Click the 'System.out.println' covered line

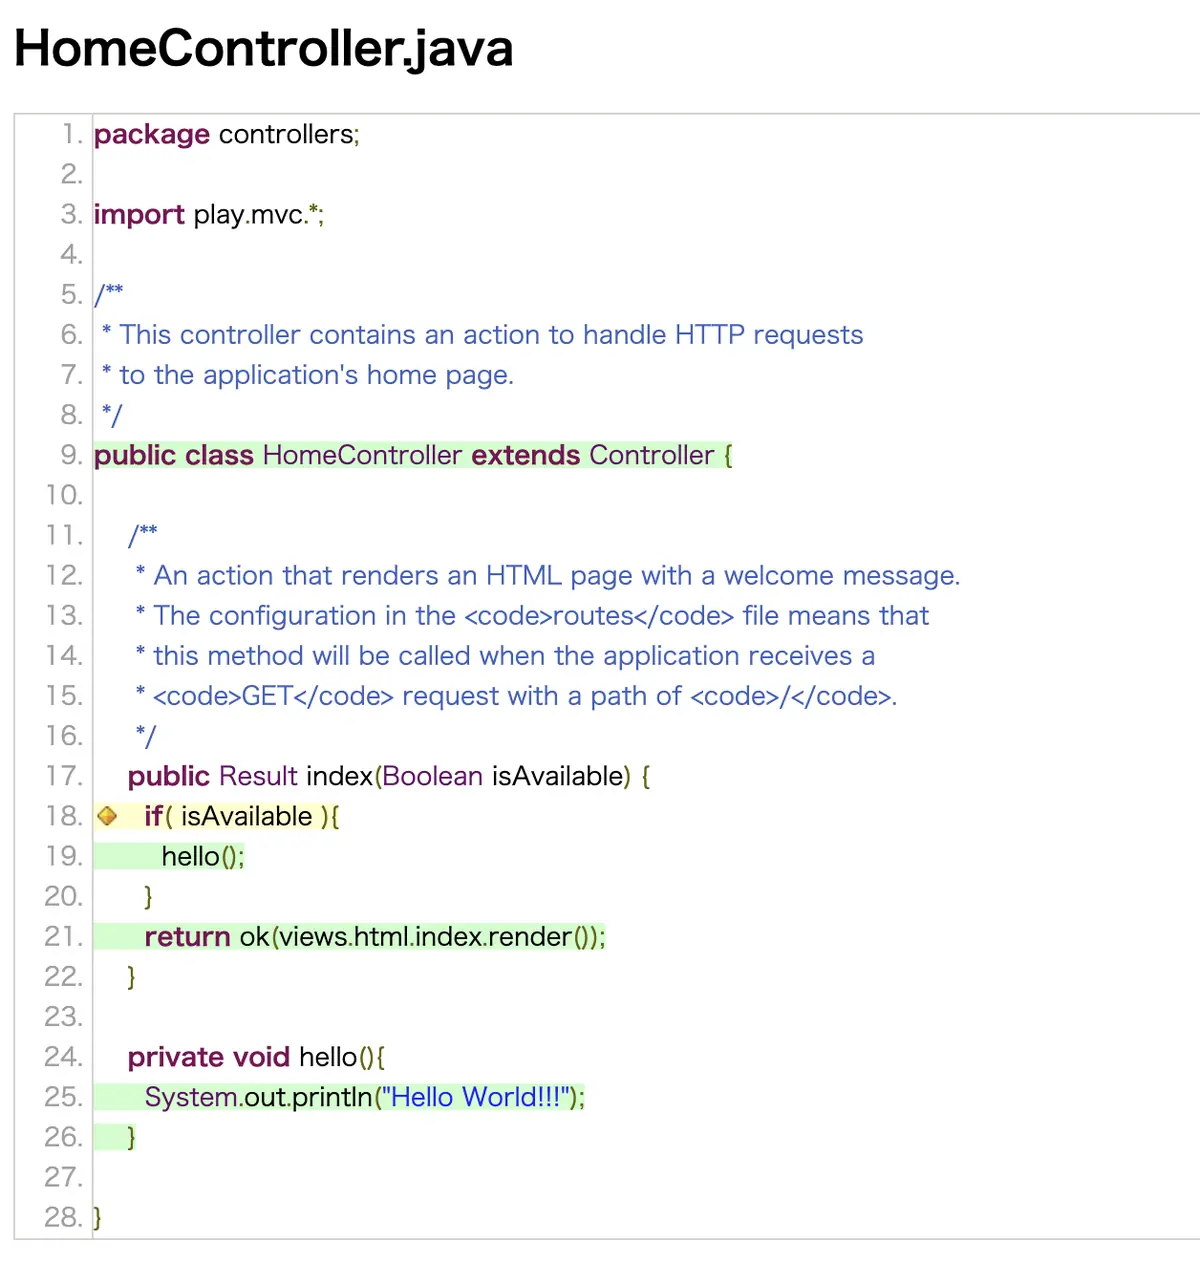click(340, 1097)
